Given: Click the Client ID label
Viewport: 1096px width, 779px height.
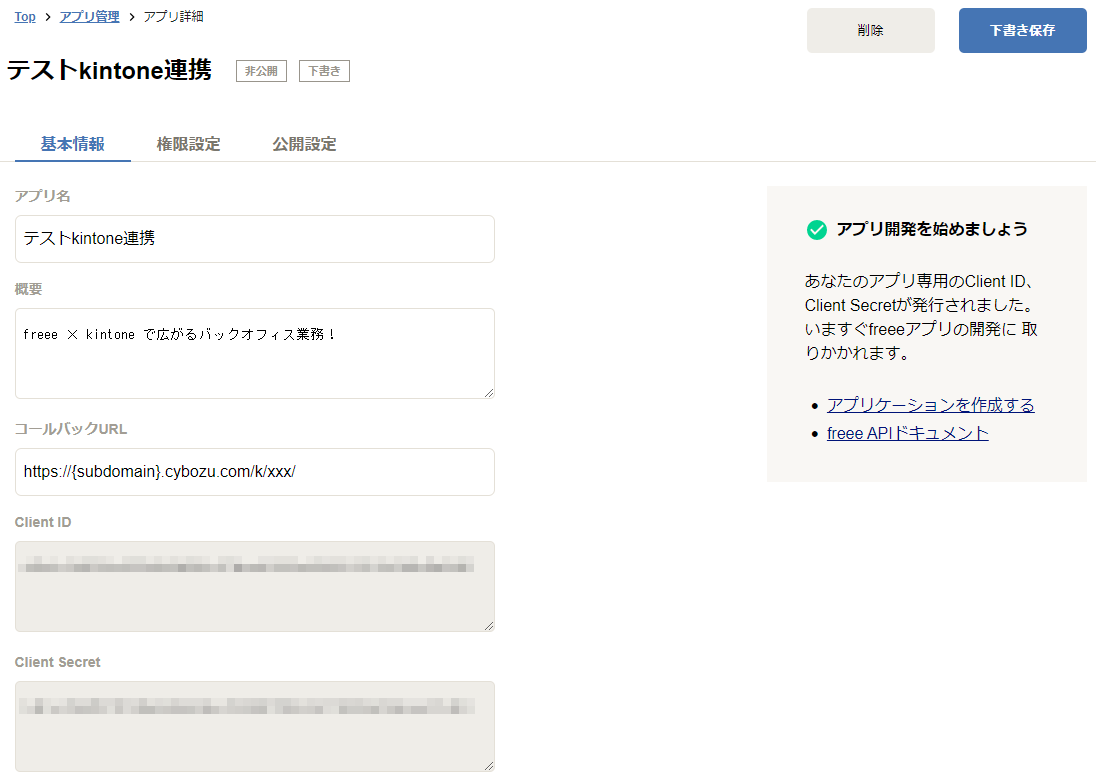Looking at the screenshot, I should coord(43,522).
